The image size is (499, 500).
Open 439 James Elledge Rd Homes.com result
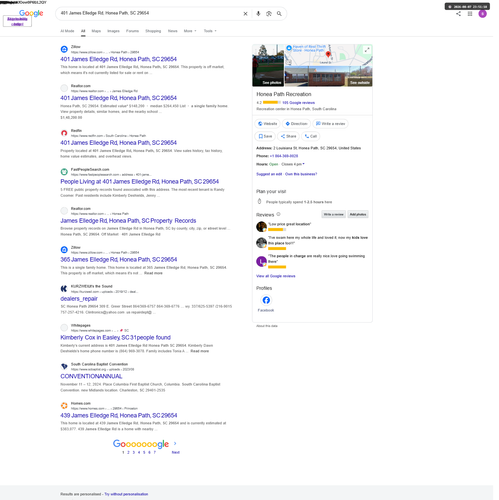point(119,416)
